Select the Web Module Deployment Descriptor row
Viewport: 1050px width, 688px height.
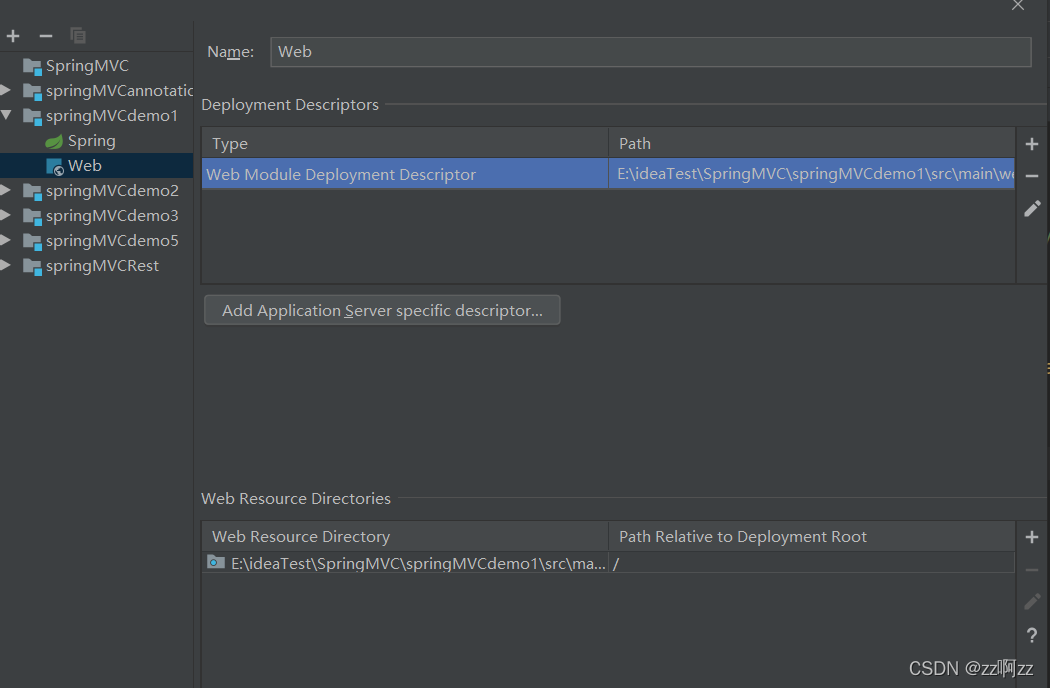(x=608, y=174)
